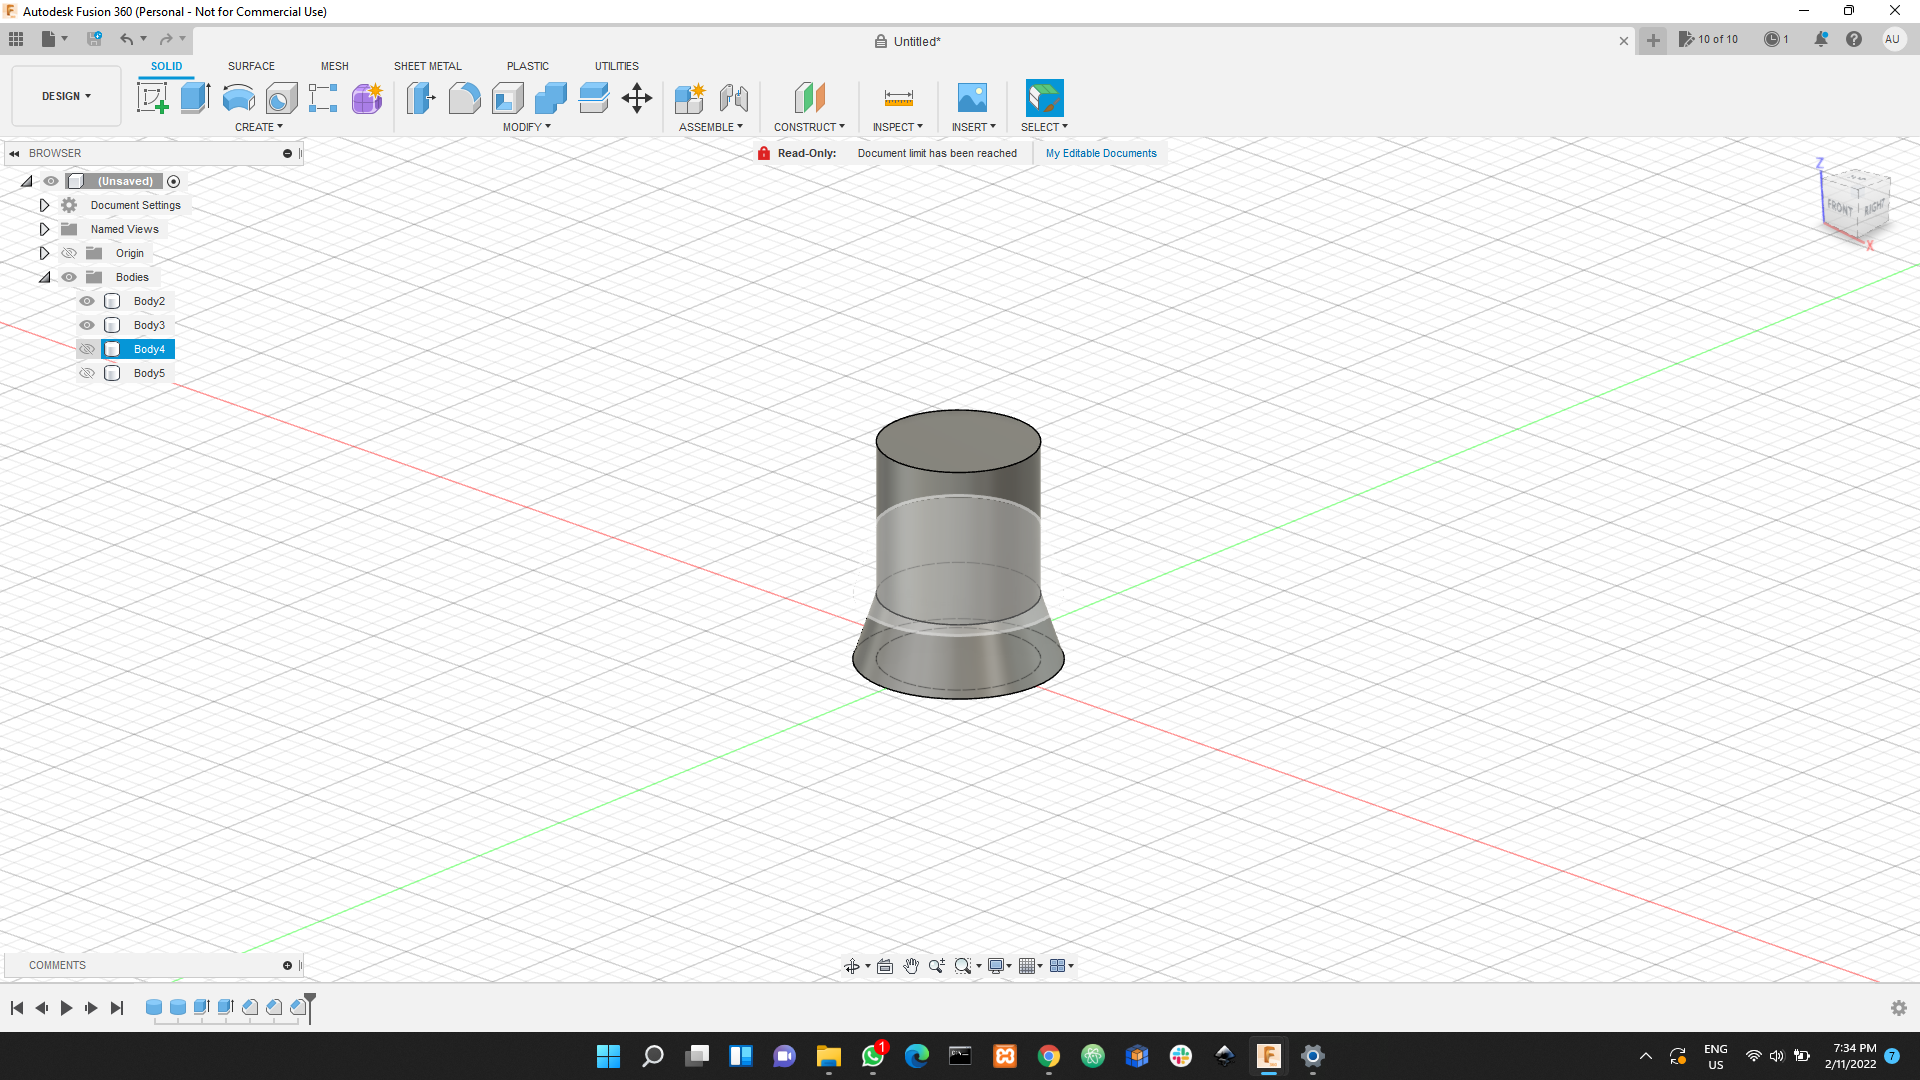The image size is (1920, 1080).
Task: Show the Body4 body
Action: pos(87,348)
